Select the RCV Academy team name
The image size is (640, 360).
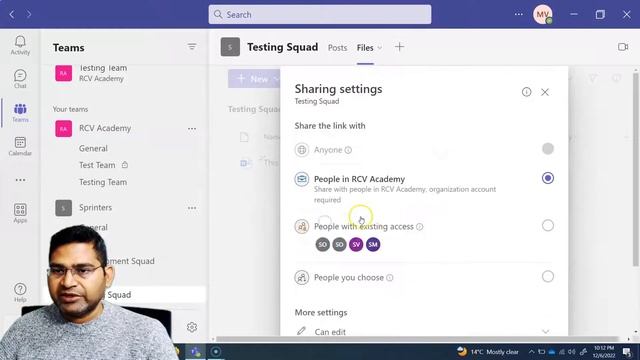[x=105, y=128]
